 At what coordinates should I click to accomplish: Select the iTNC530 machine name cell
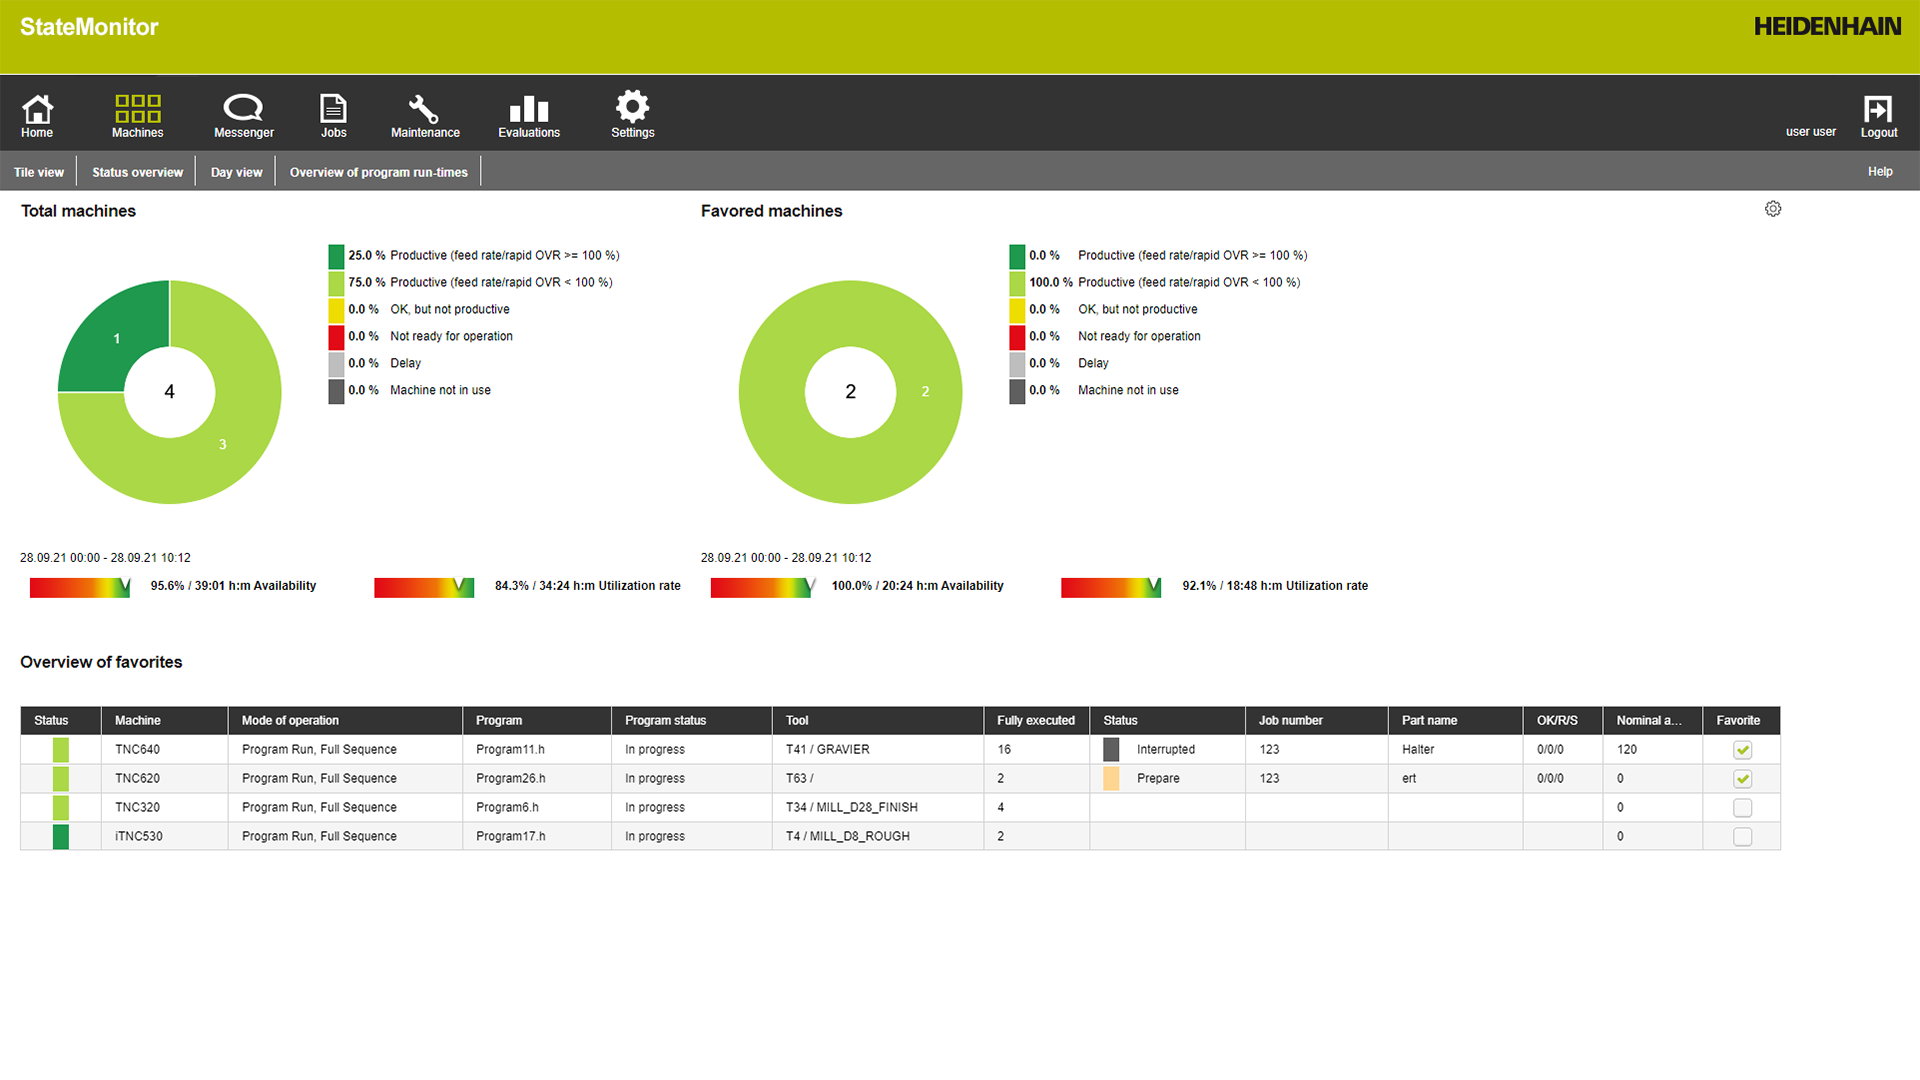[164, 836]
